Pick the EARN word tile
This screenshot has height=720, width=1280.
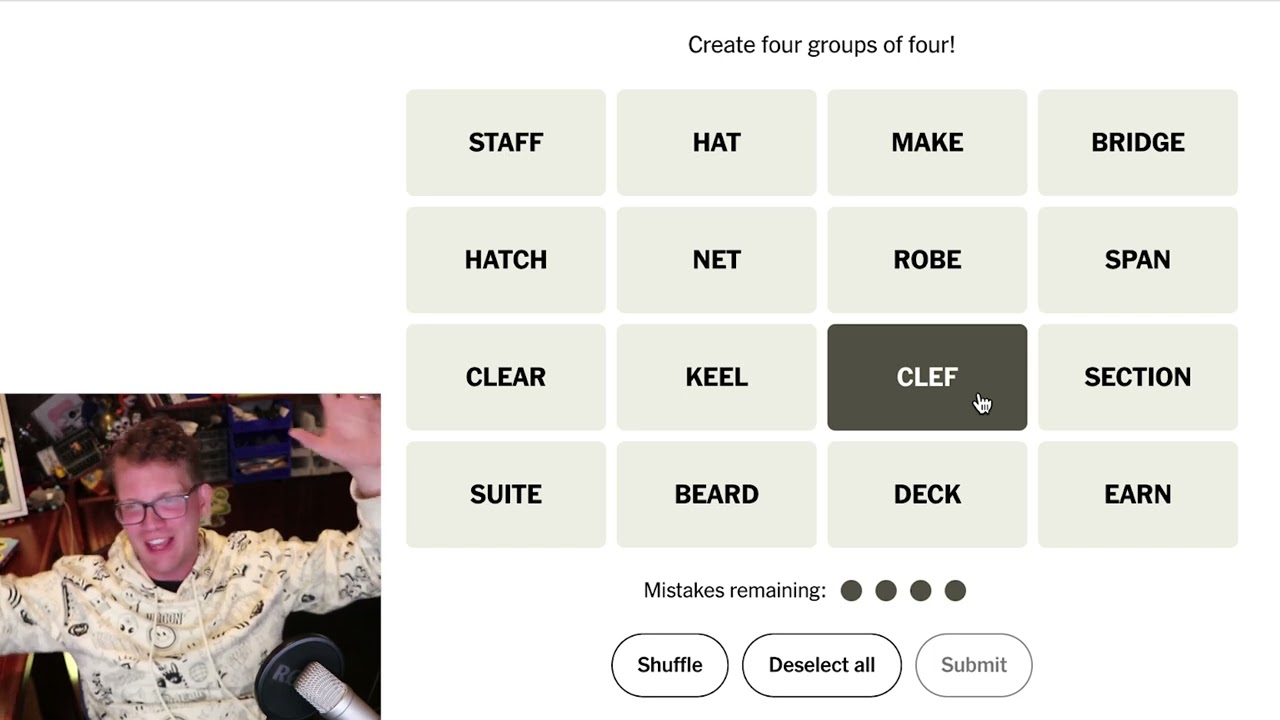point(1137,494)
